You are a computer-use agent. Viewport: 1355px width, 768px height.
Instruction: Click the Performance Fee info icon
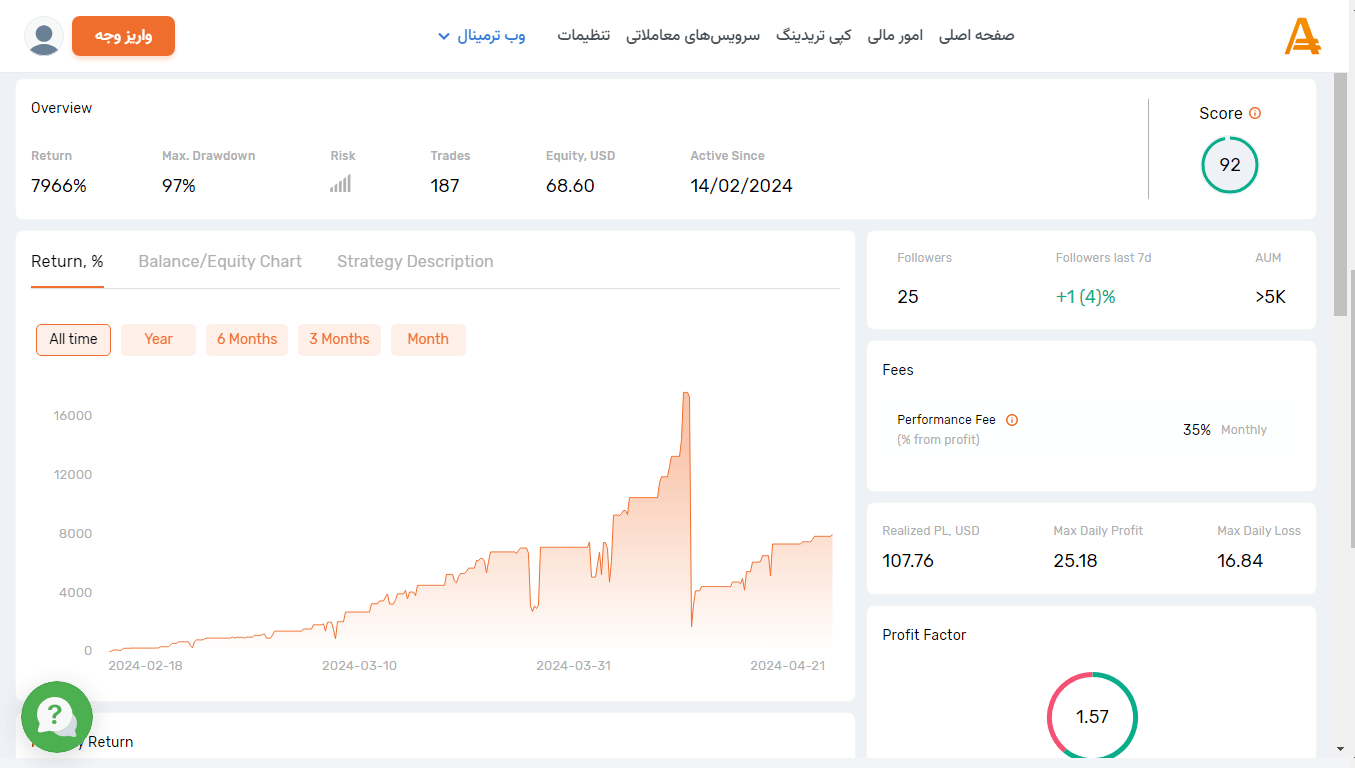1011,419
